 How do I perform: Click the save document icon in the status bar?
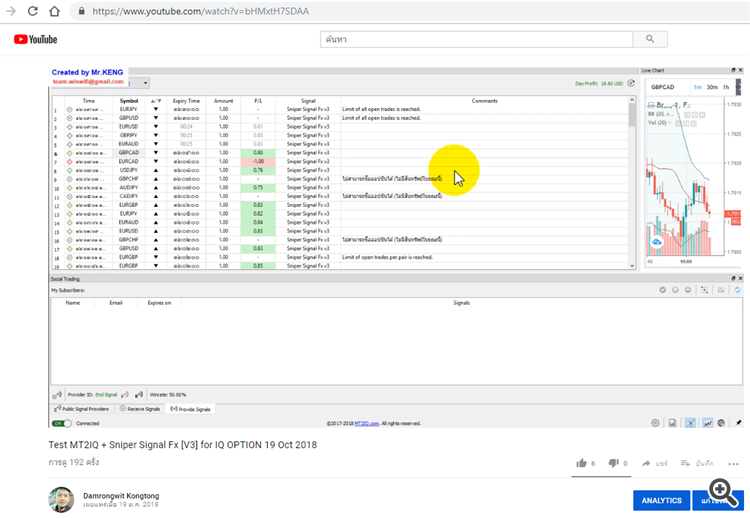[672, 423]
